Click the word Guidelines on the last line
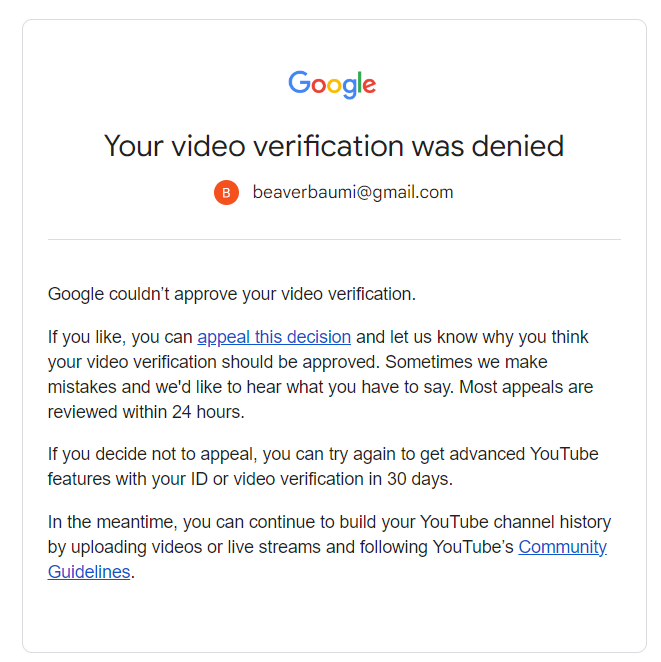 89,572
